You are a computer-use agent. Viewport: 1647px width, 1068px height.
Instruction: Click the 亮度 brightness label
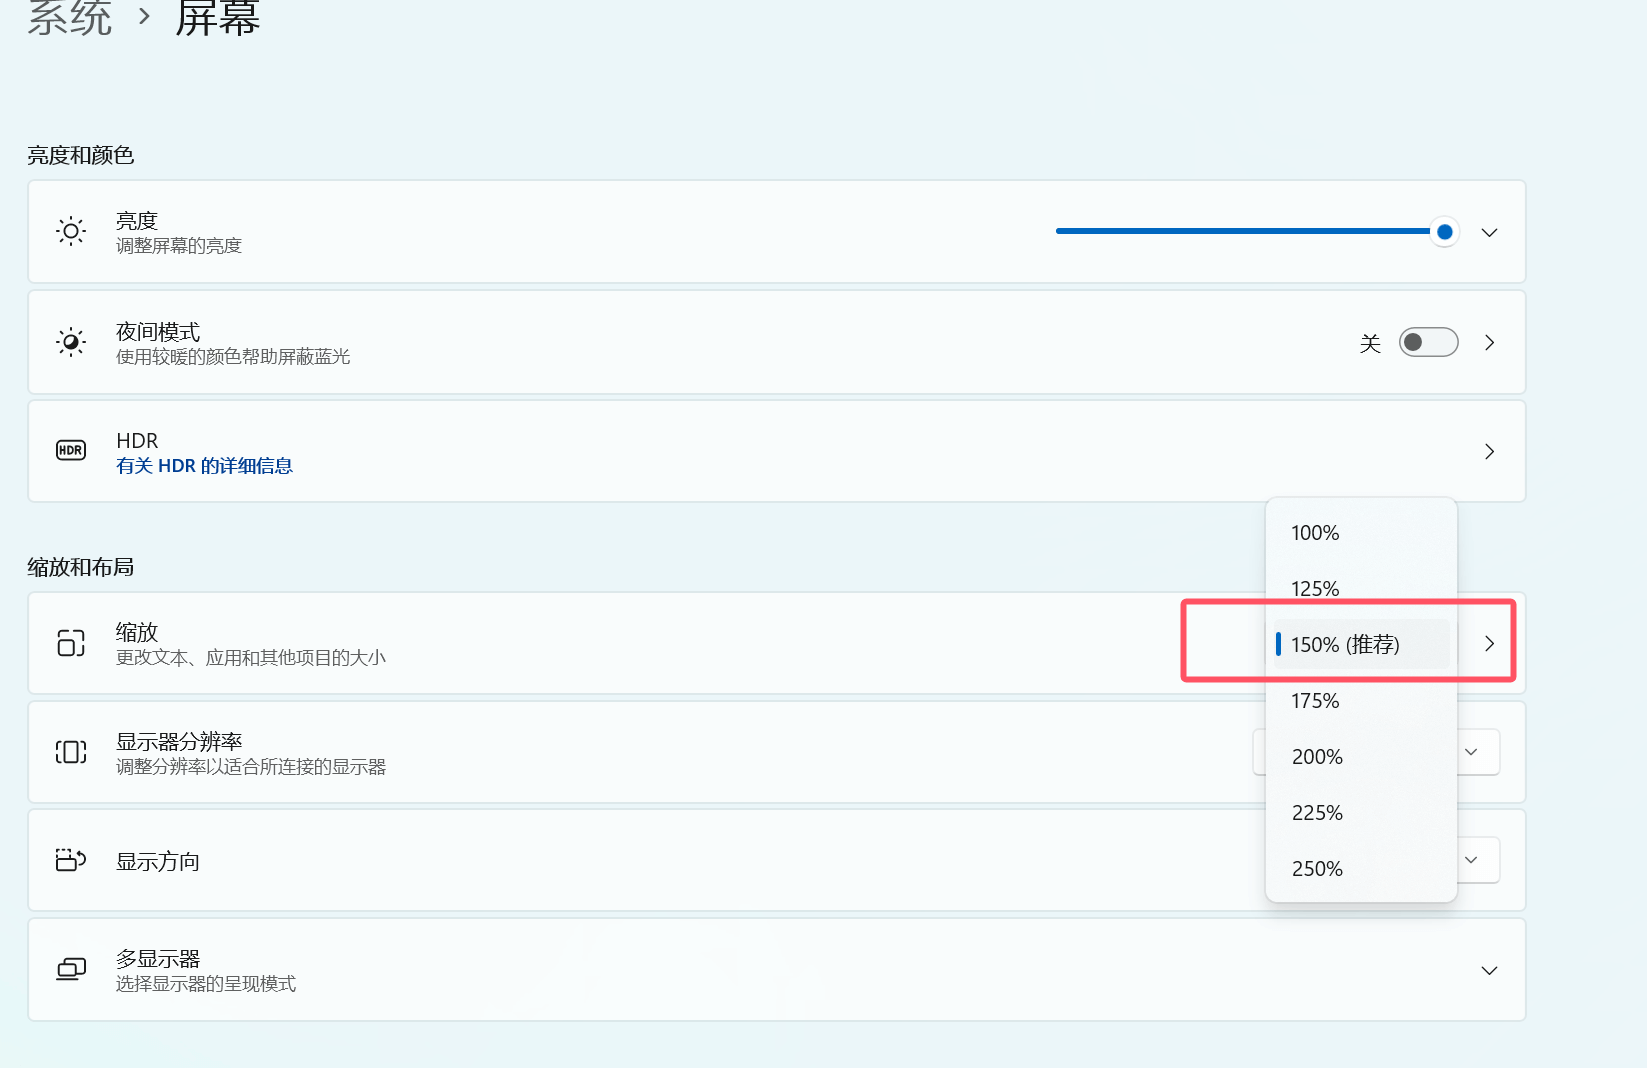click(137, 221)
